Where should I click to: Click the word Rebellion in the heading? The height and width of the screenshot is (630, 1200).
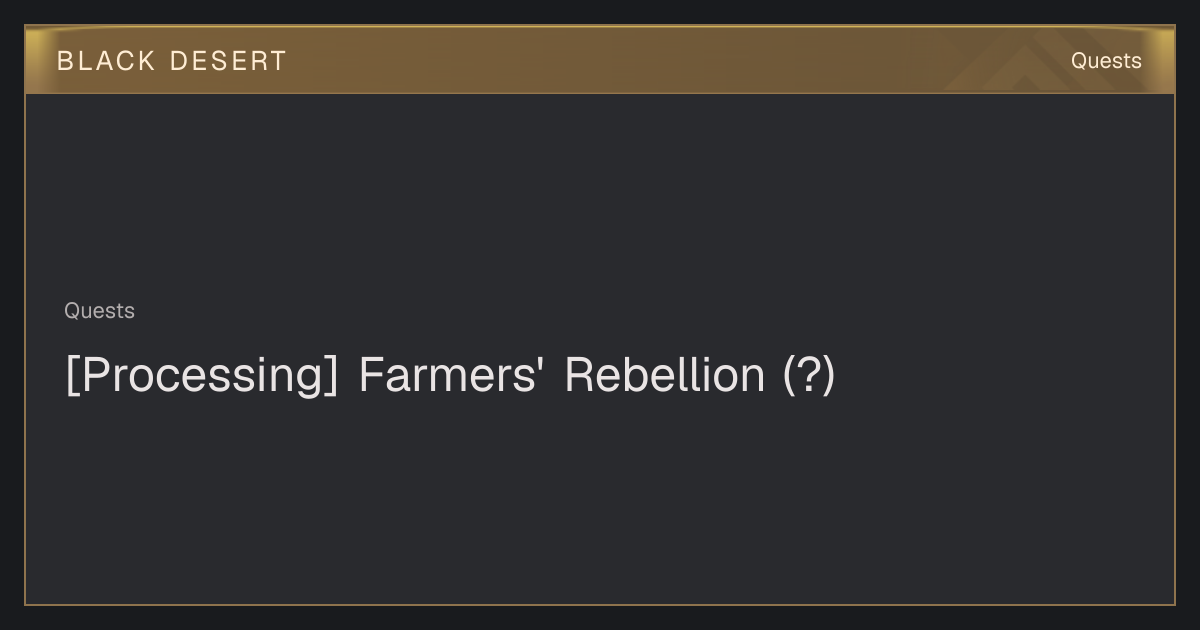(664, 375)
